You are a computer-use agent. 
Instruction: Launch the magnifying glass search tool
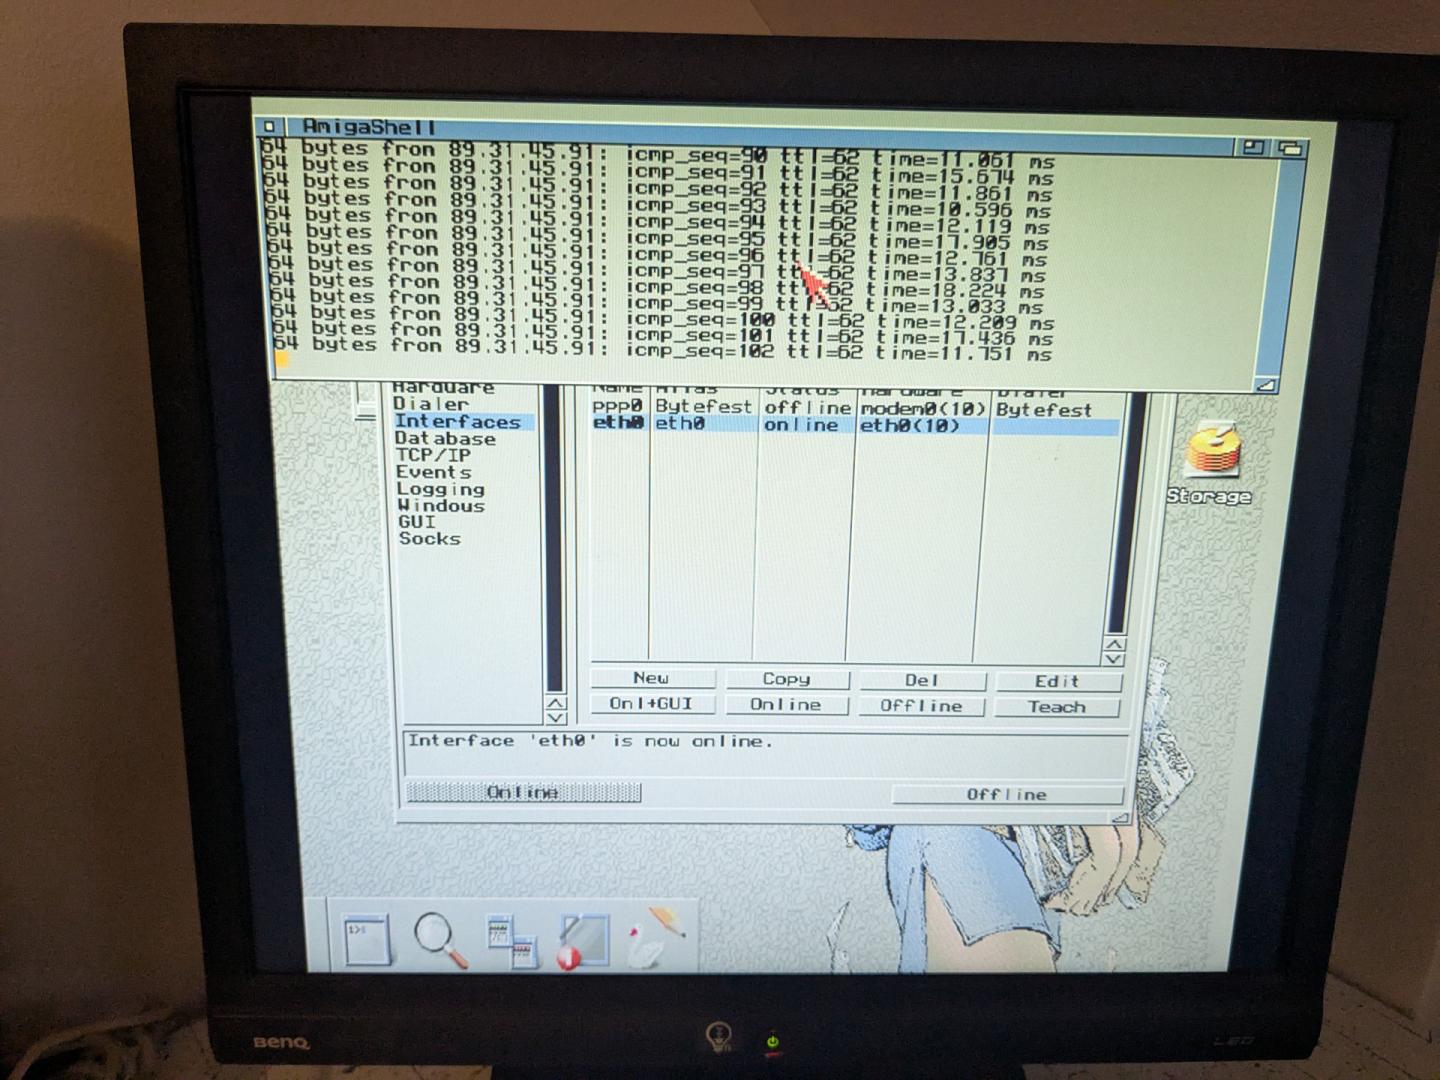(x=440, y=940)
